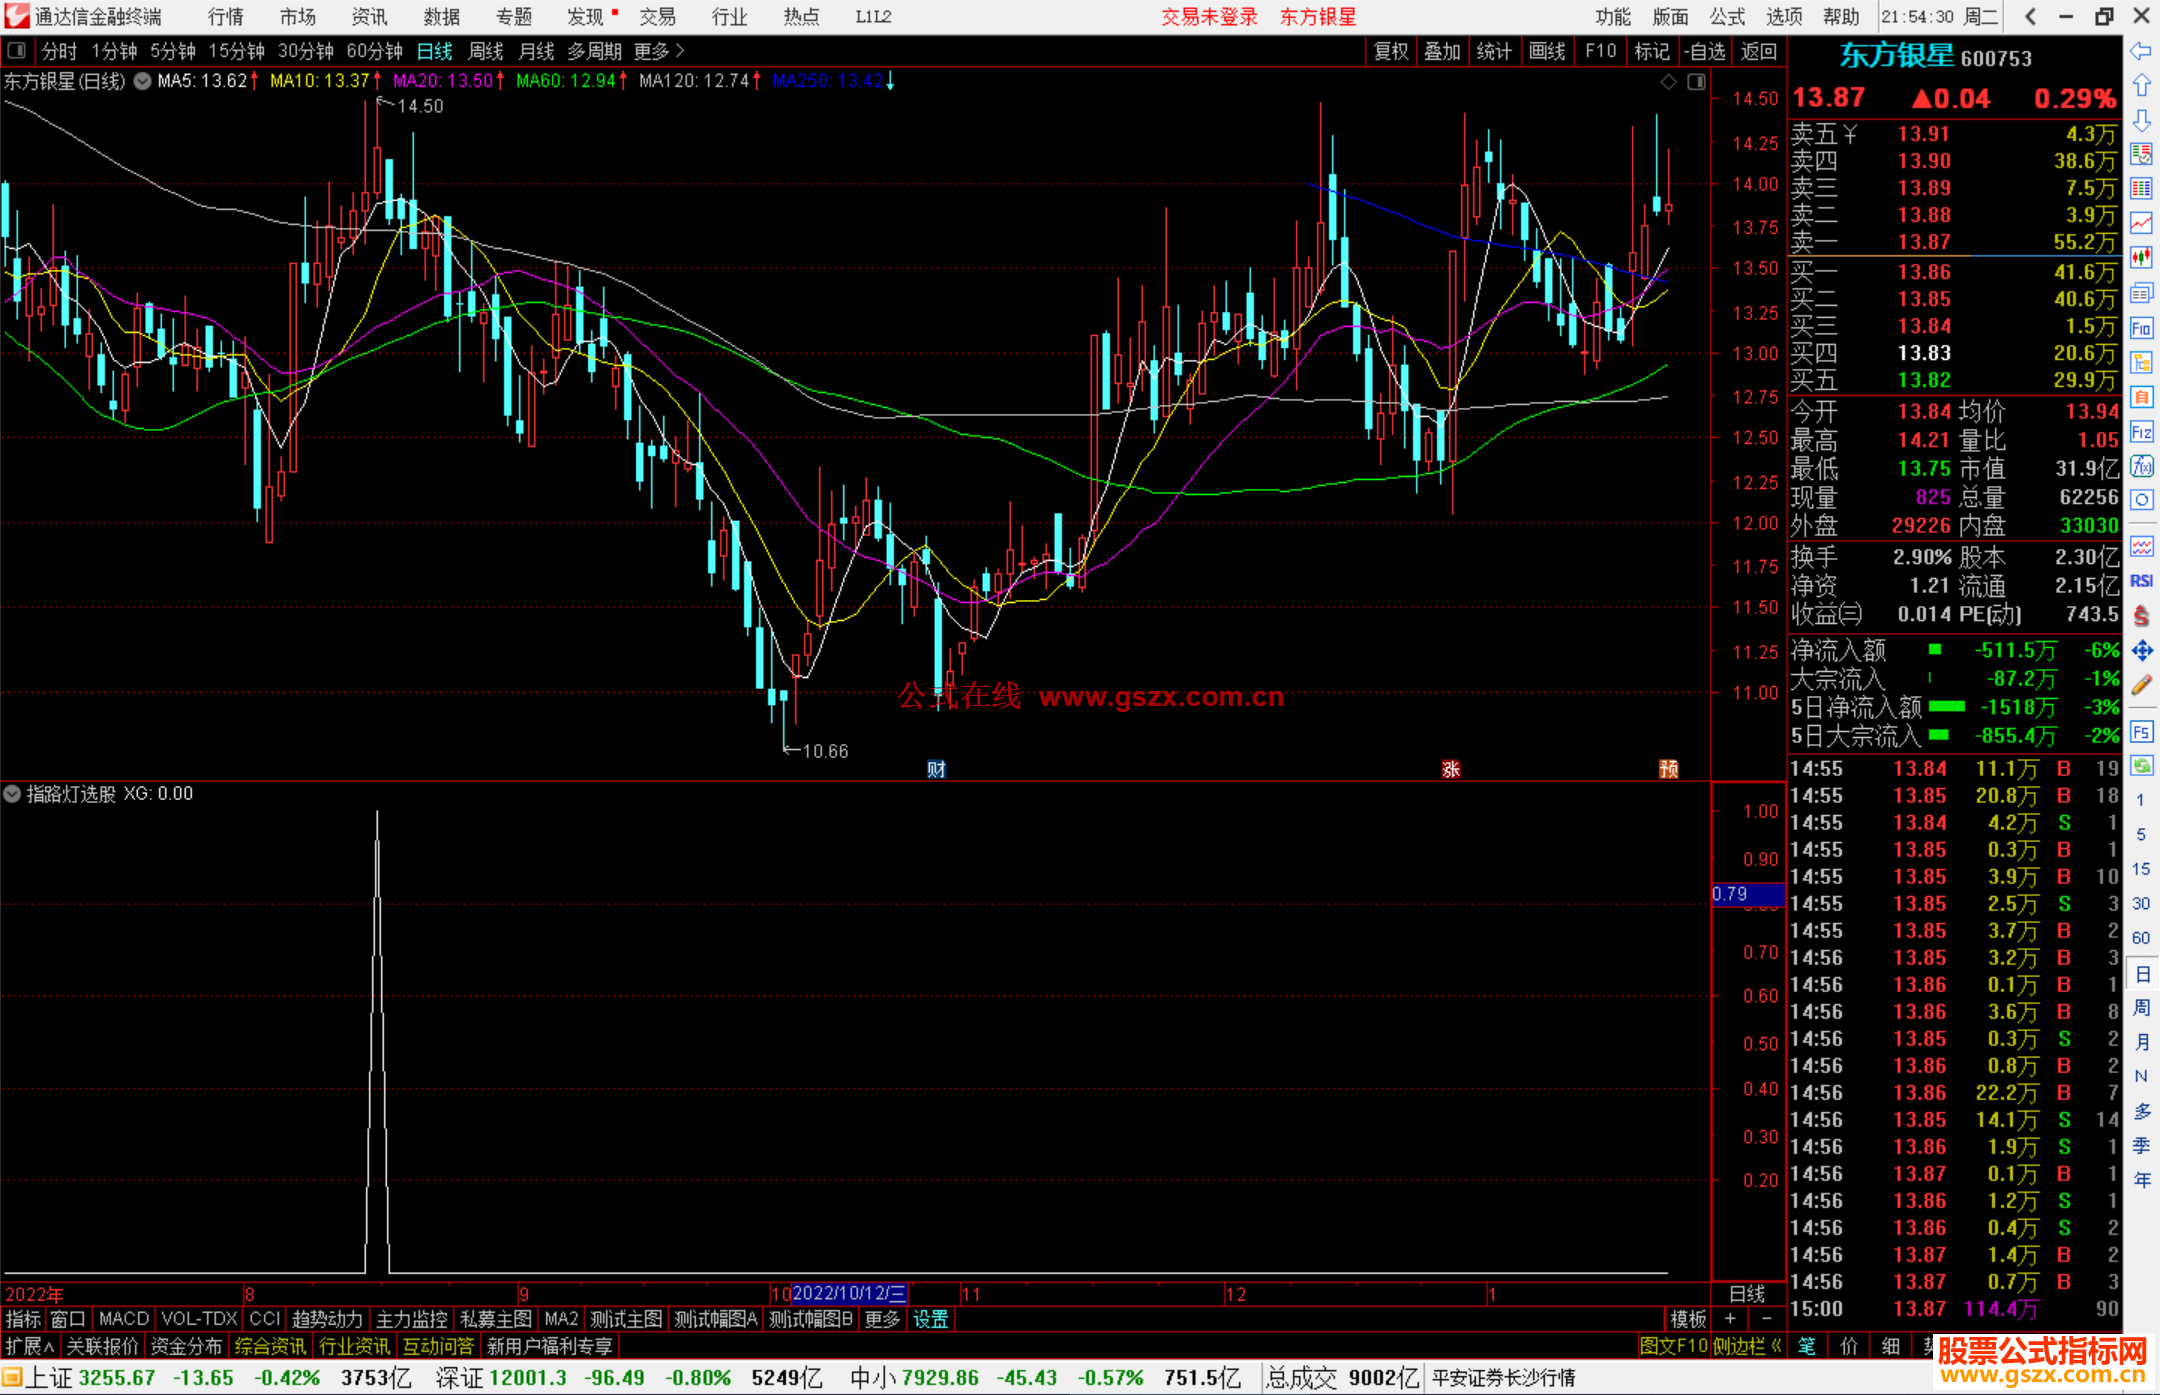Select the MACD indicator tab
Screen dimensions: 2160x1395
coord(123,1319)
